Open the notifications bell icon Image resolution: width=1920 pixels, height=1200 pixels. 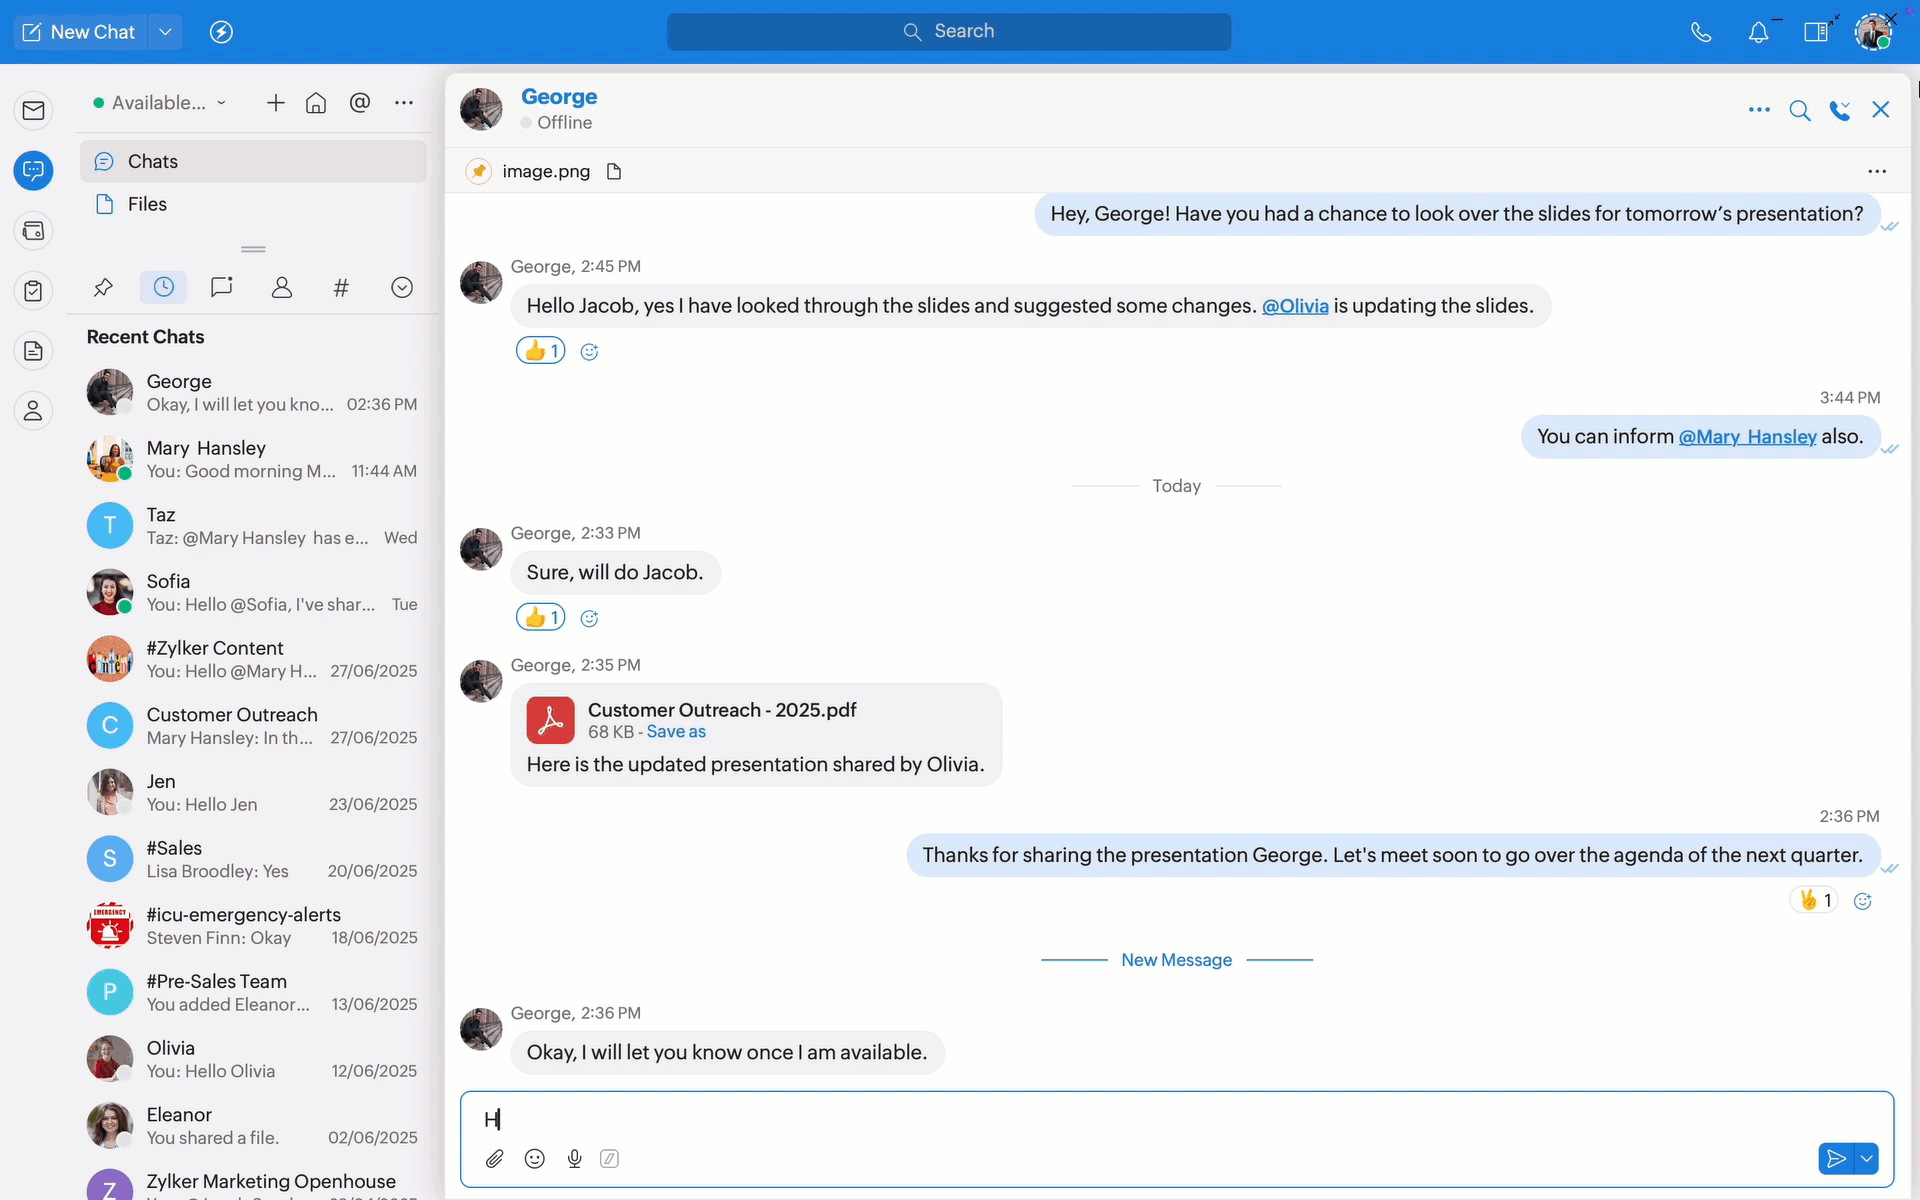coord(1758,32)
